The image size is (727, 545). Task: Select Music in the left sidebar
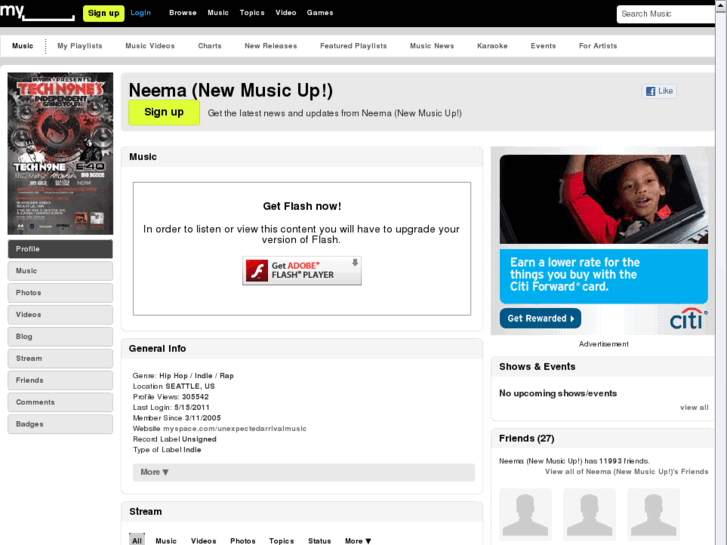click(60, 271)
